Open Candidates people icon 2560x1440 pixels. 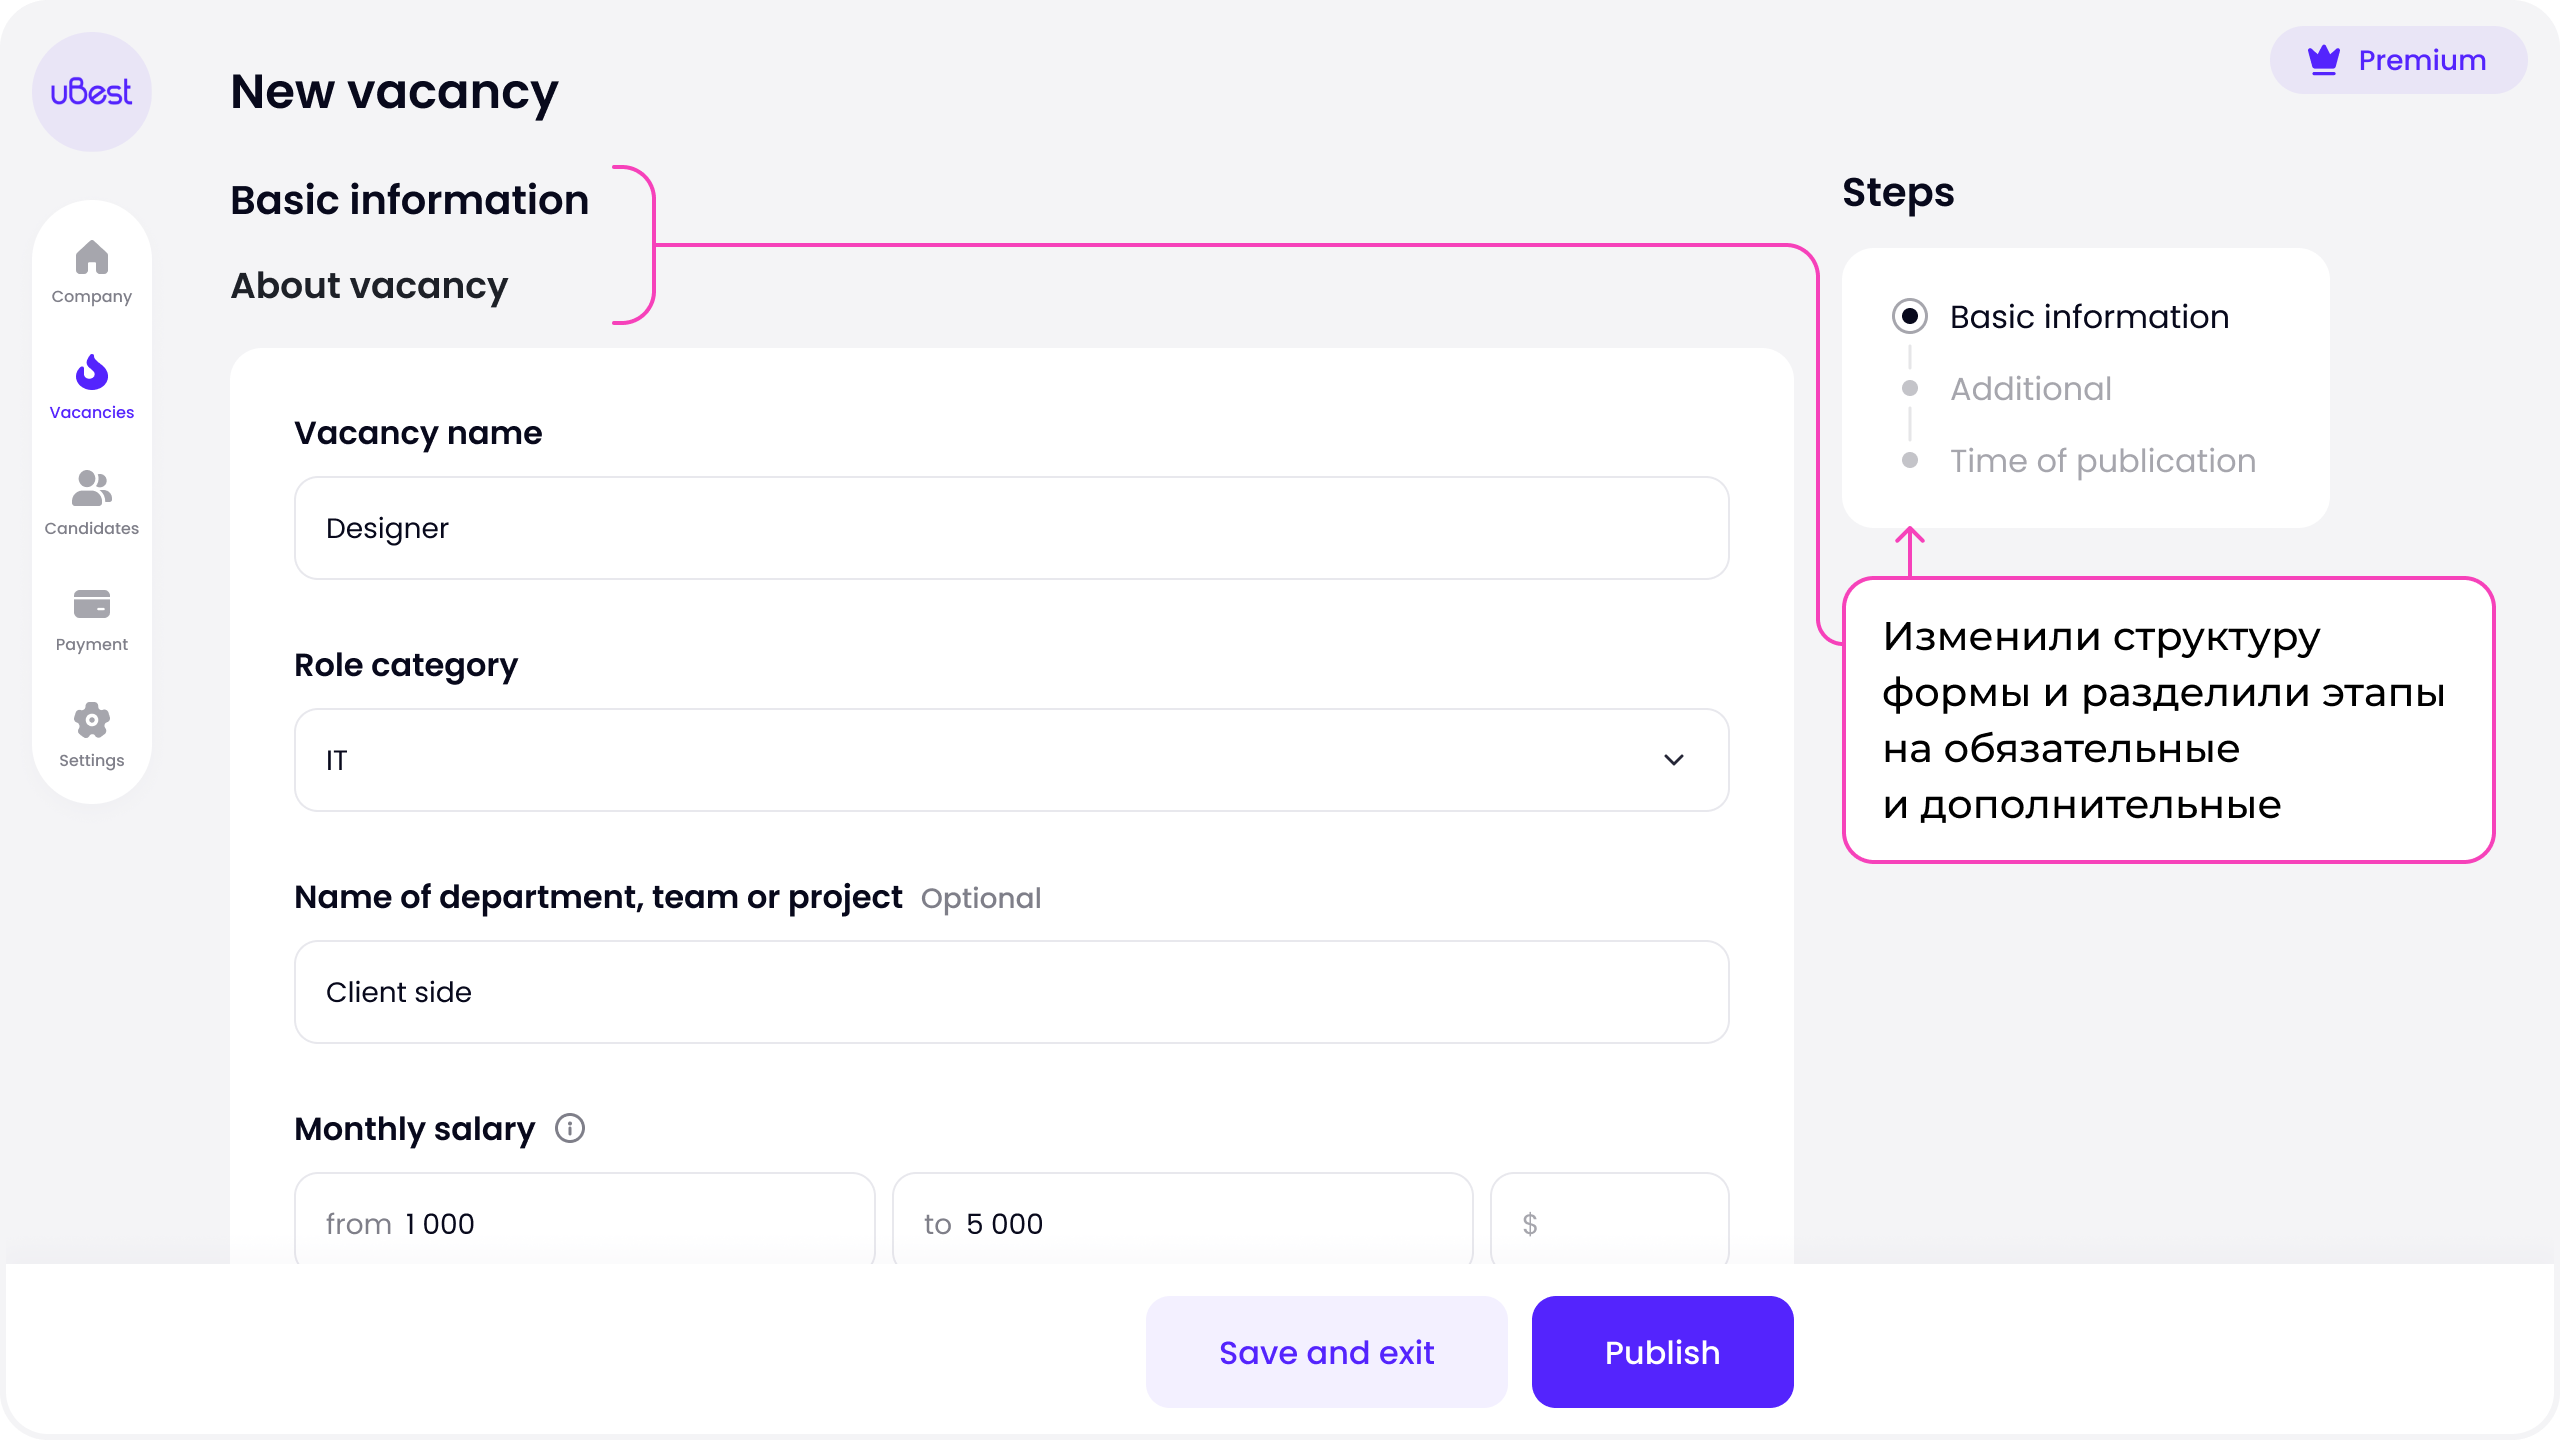point(91,488)
